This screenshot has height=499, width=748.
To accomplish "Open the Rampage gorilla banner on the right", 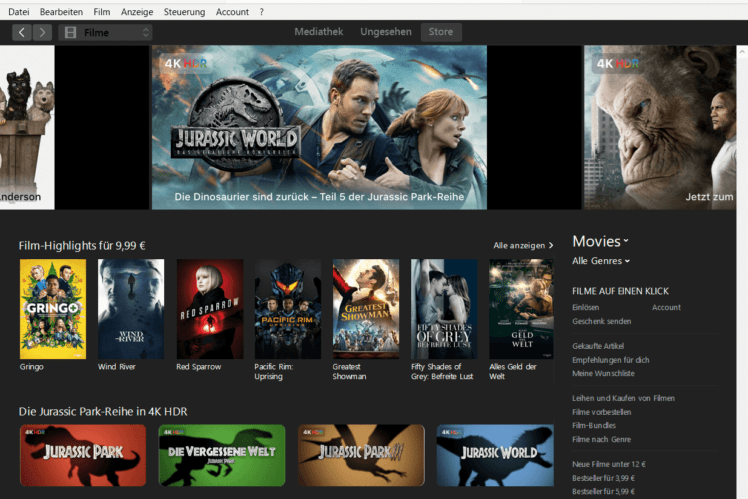I will point(660,127).
